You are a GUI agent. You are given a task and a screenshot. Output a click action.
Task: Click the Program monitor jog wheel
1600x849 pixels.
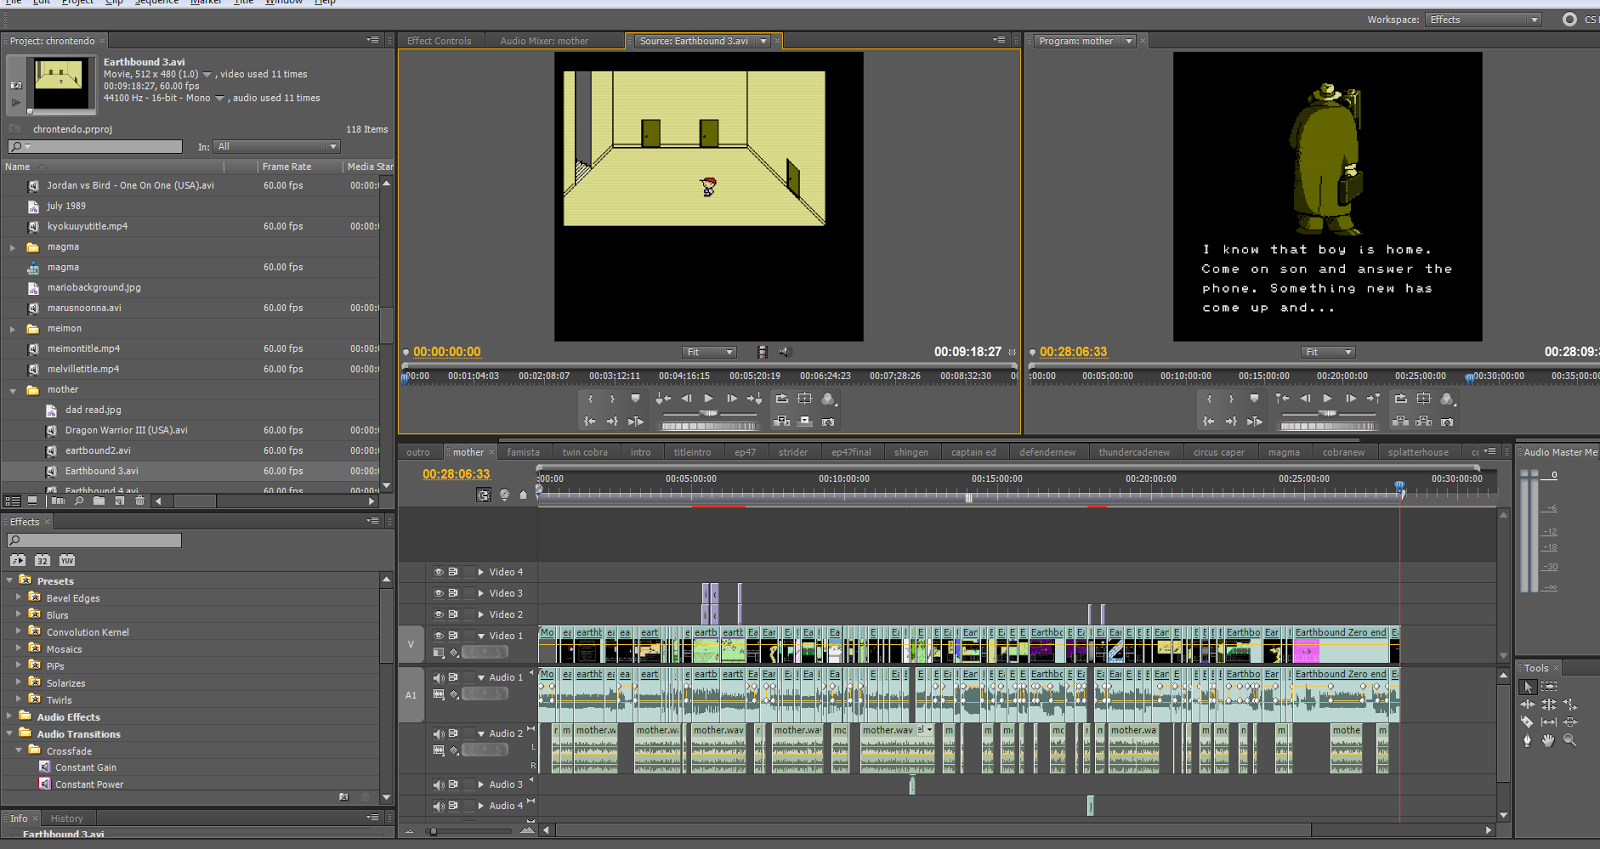(x=1329, y=426)
